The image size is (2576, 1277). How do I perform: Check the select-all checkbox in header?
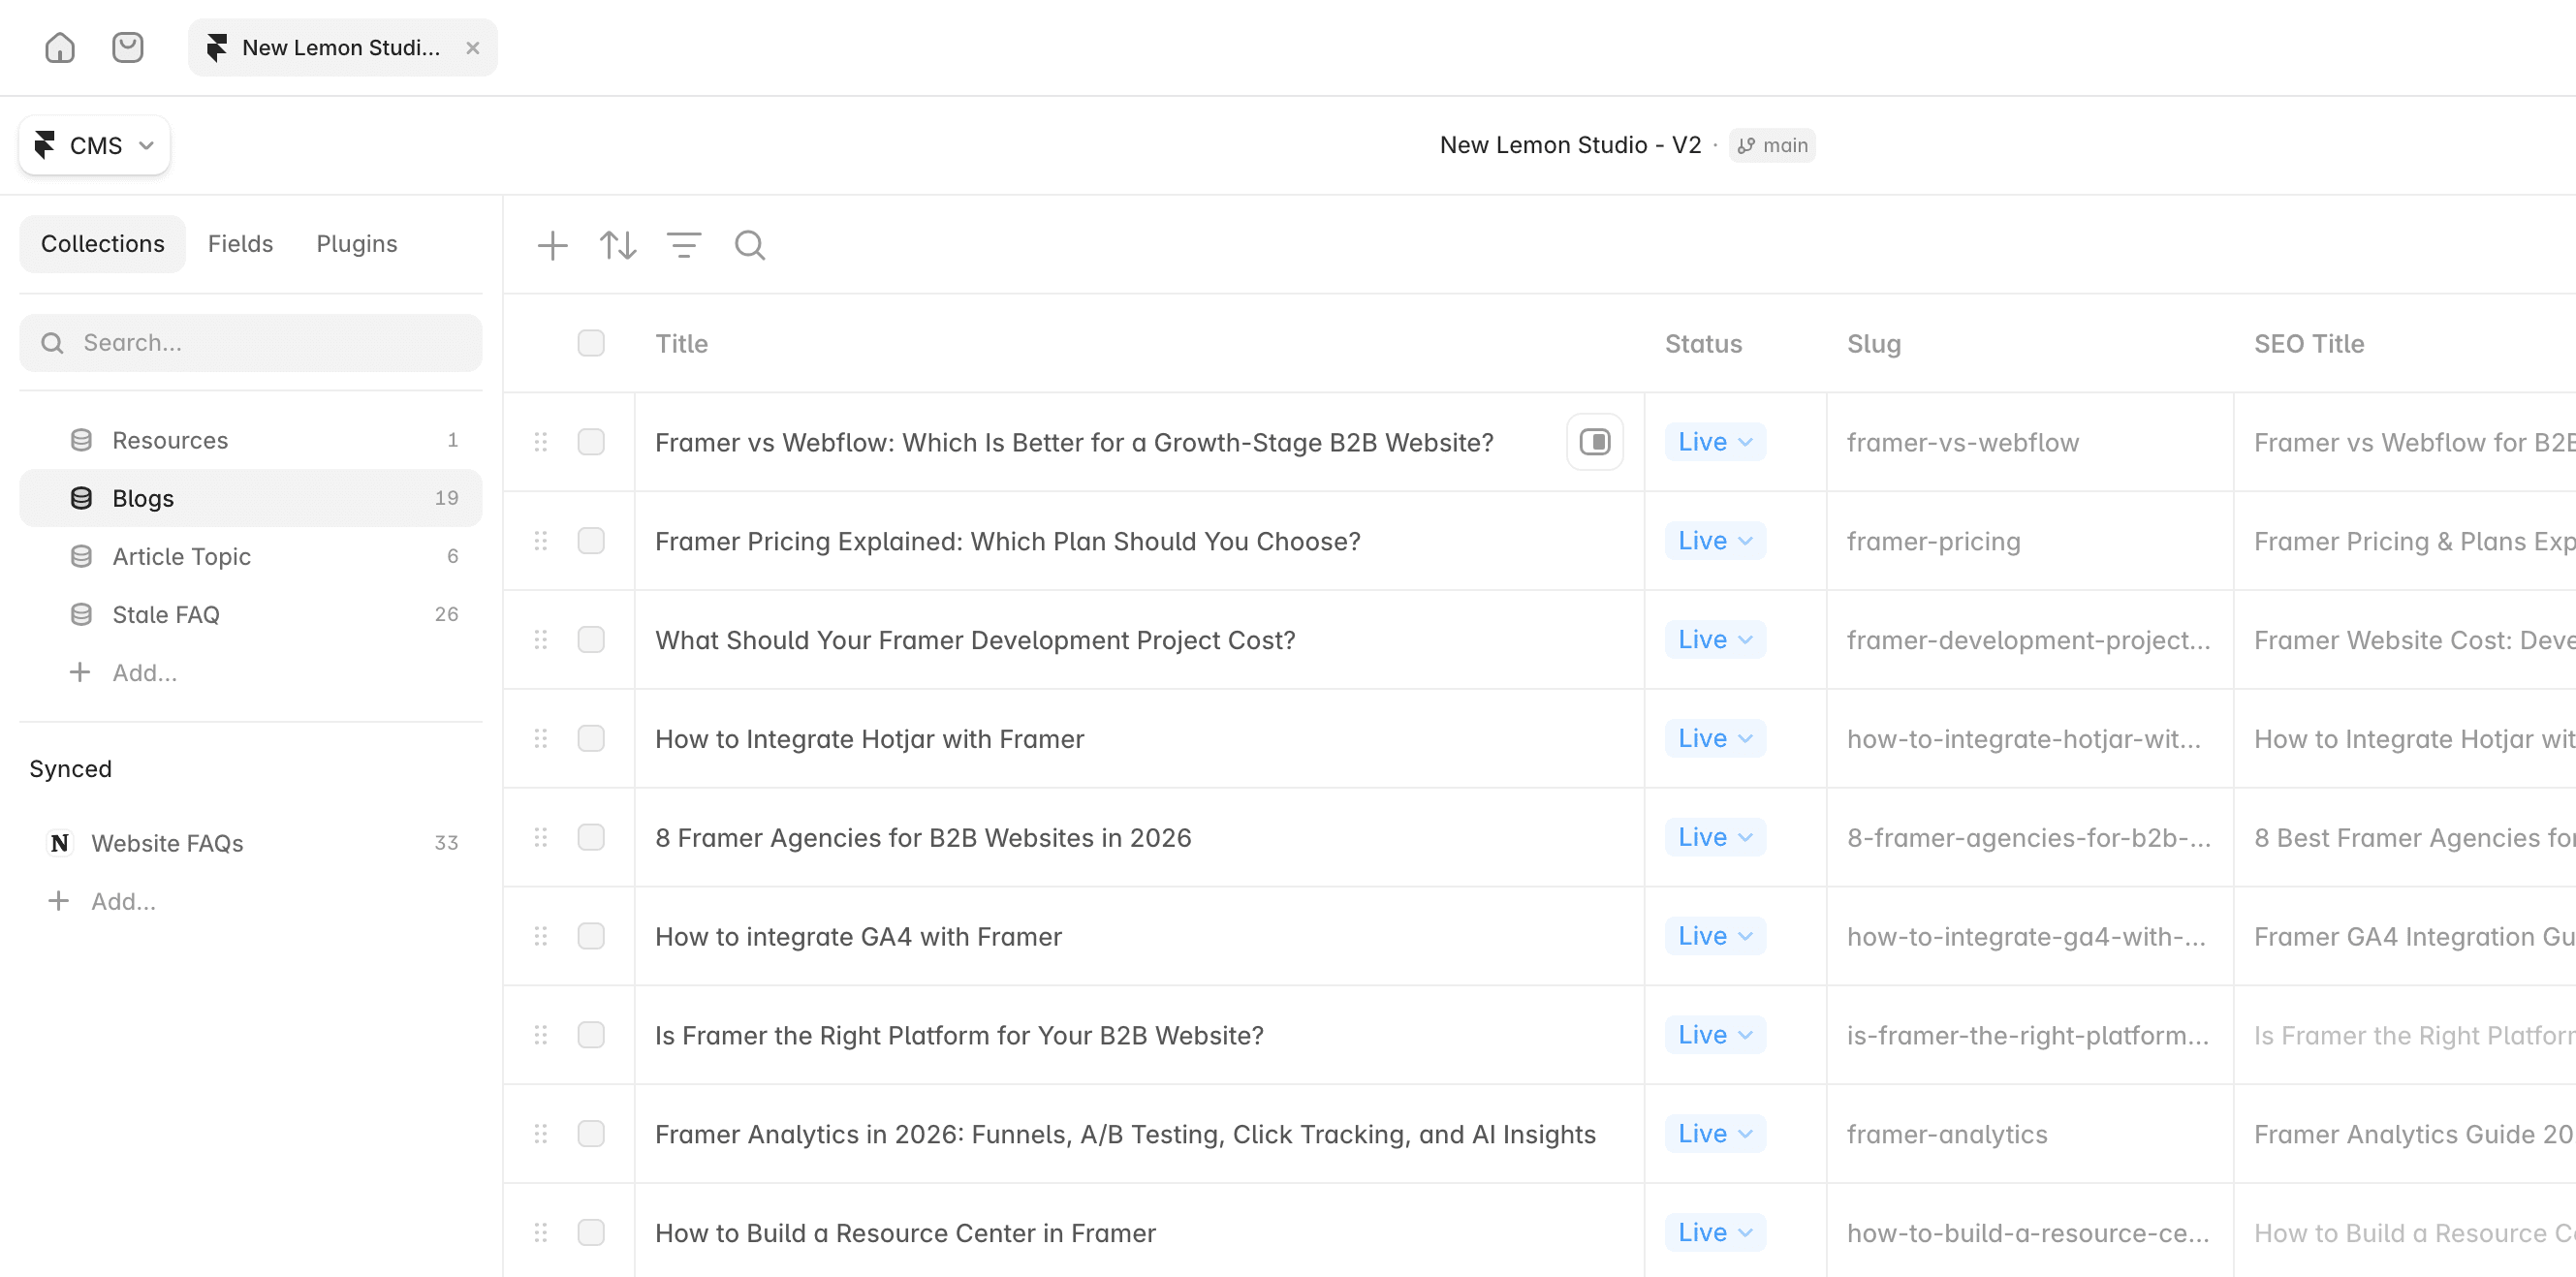(x=591, y=343)
